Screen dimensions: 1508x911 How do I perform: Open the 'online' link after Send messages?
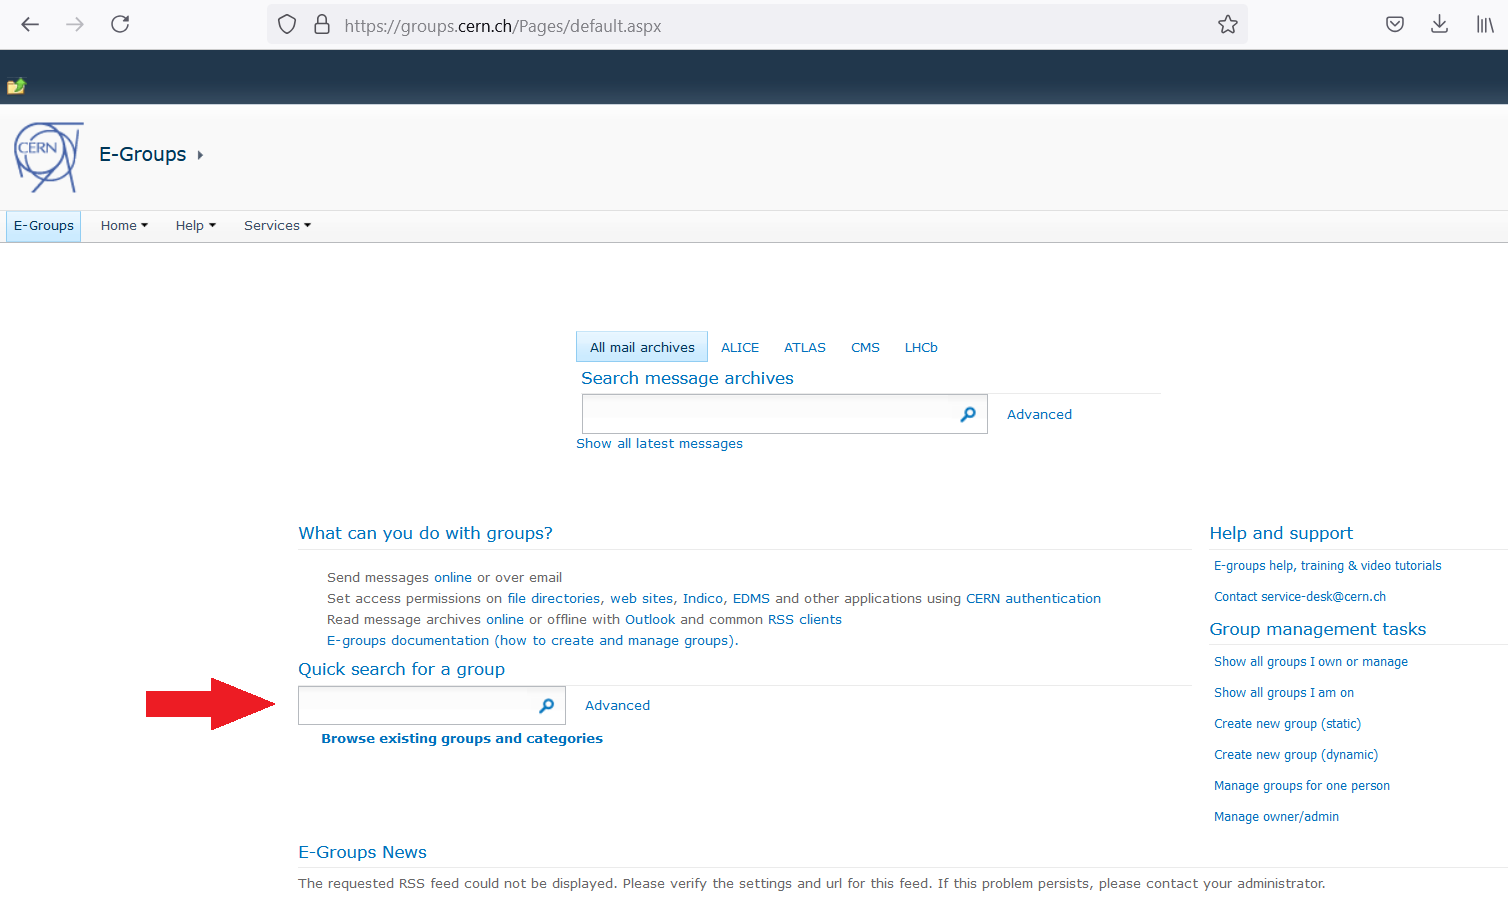pos(453,578)
